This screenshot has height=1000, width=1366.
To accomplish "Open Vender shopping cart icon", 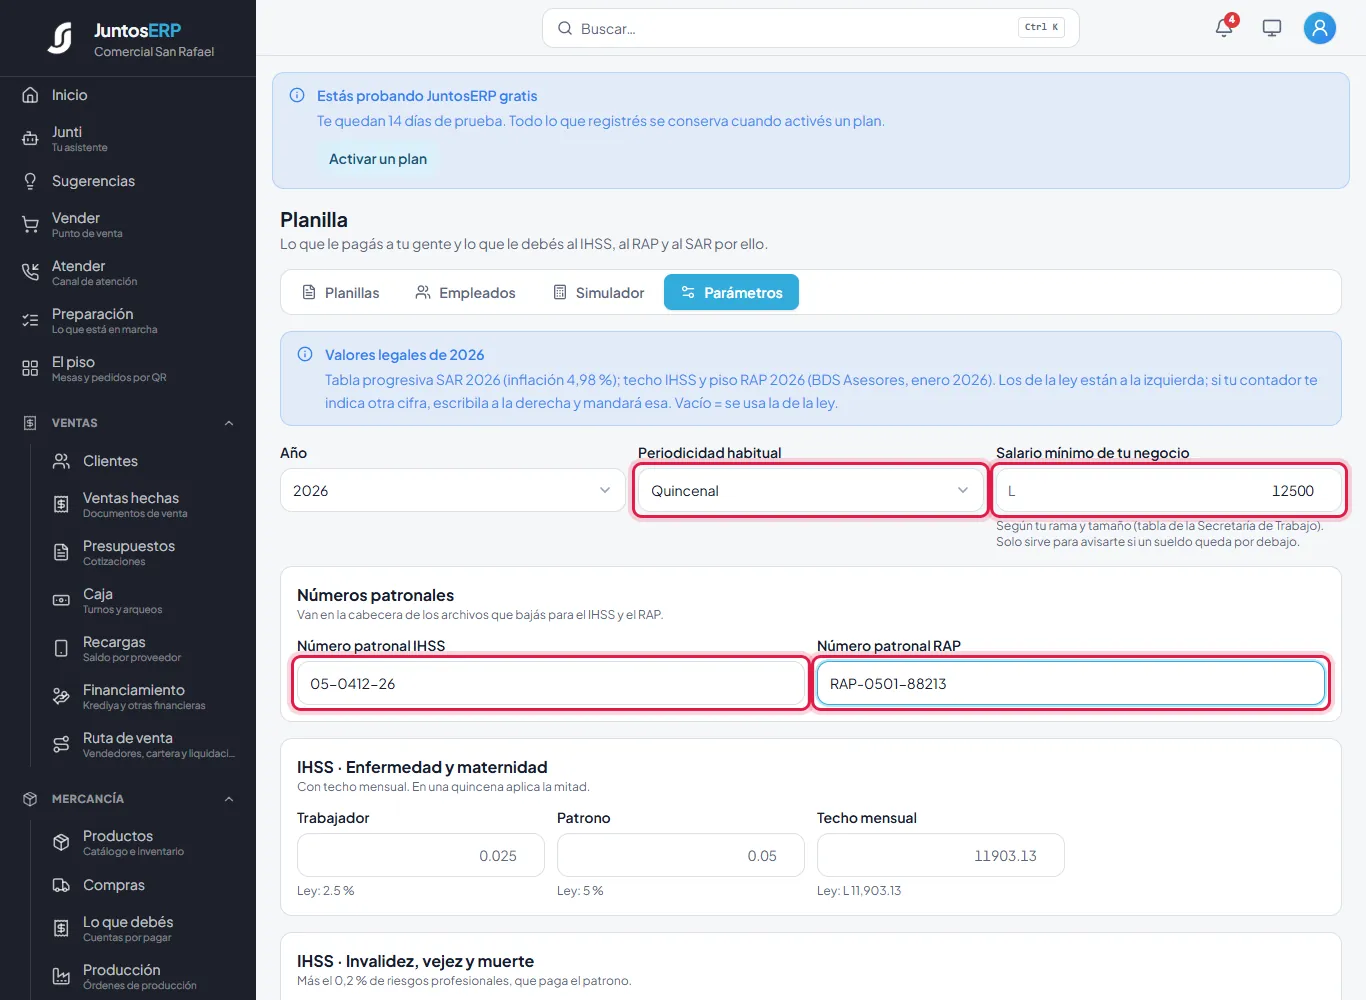I will tap(30, 225).
